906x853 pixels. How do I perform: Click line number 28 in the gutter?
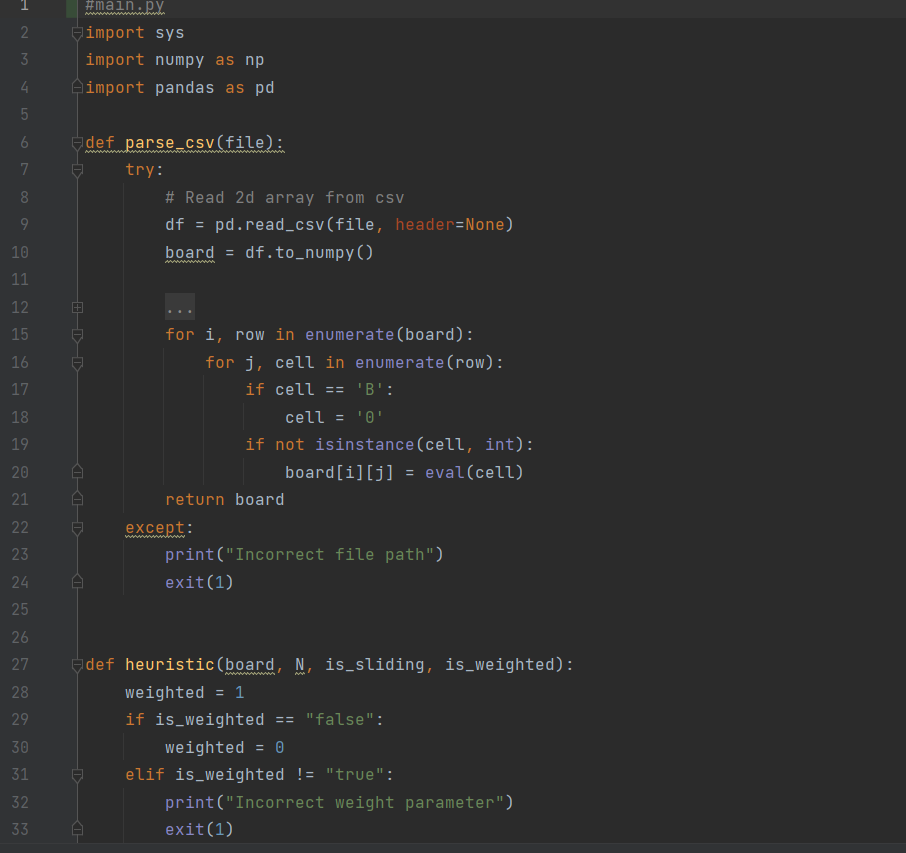click(x=20, y=692)
